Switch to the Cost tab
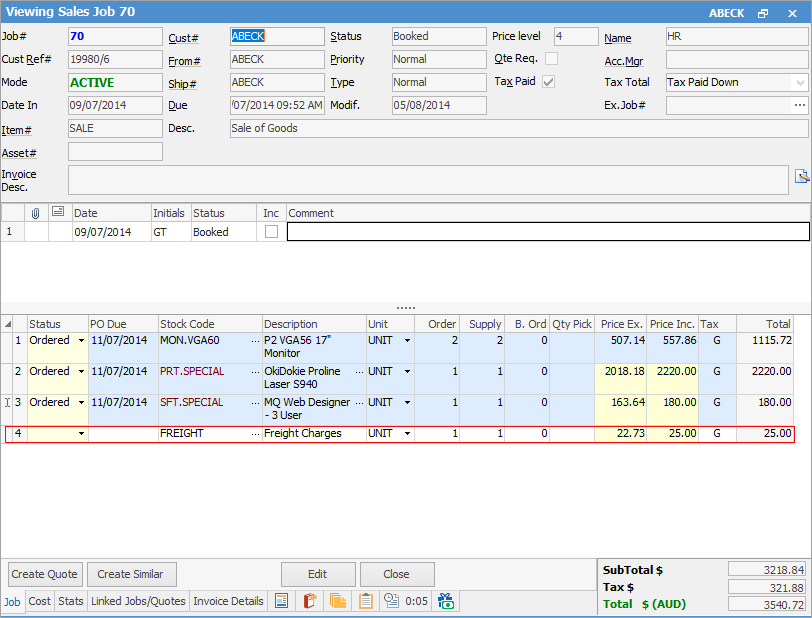 click(x=39, y=601)
